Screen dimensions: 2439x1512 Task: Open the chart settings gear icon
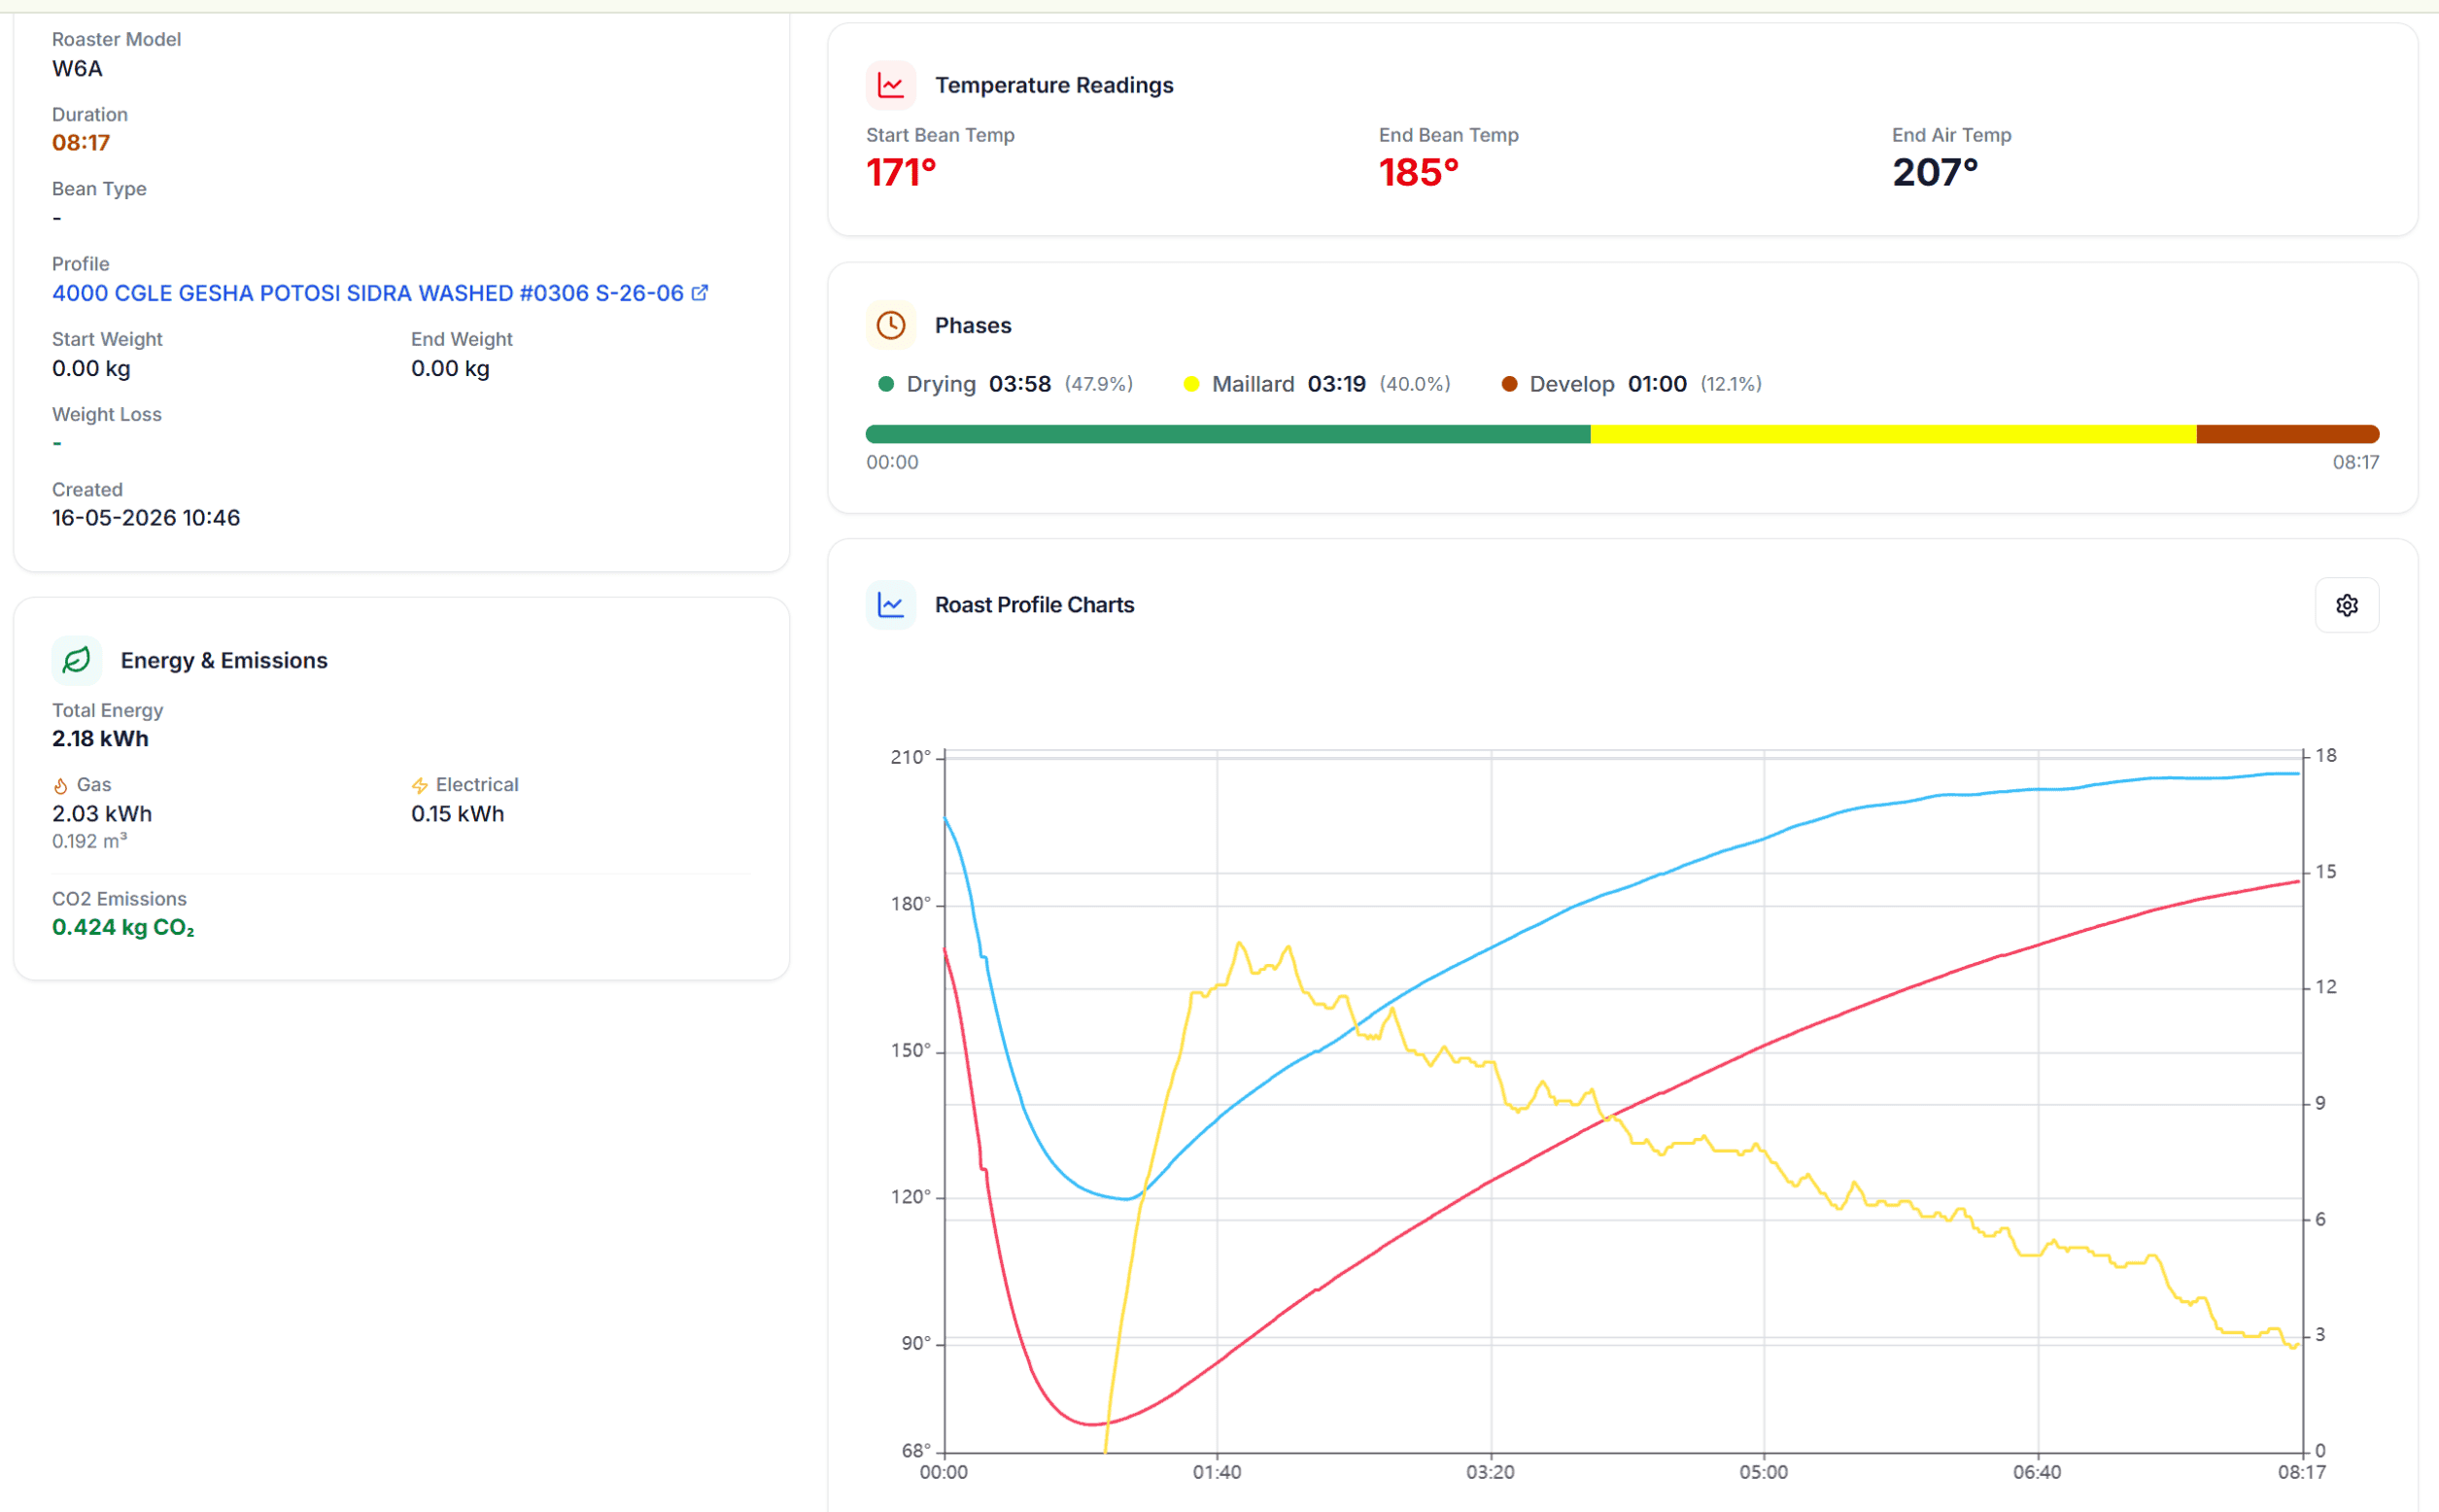pyautogui.click(x=2346, y=605)
